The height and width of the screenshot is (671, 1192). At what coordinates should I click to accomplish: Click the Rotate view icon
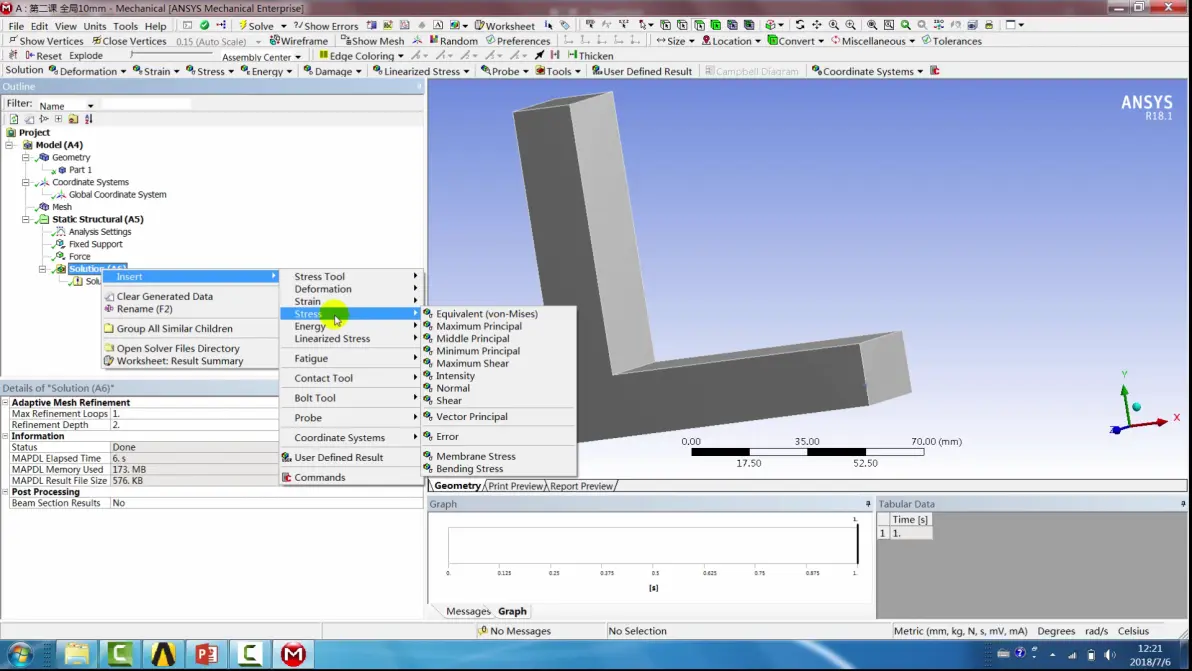tap(800, 25)
